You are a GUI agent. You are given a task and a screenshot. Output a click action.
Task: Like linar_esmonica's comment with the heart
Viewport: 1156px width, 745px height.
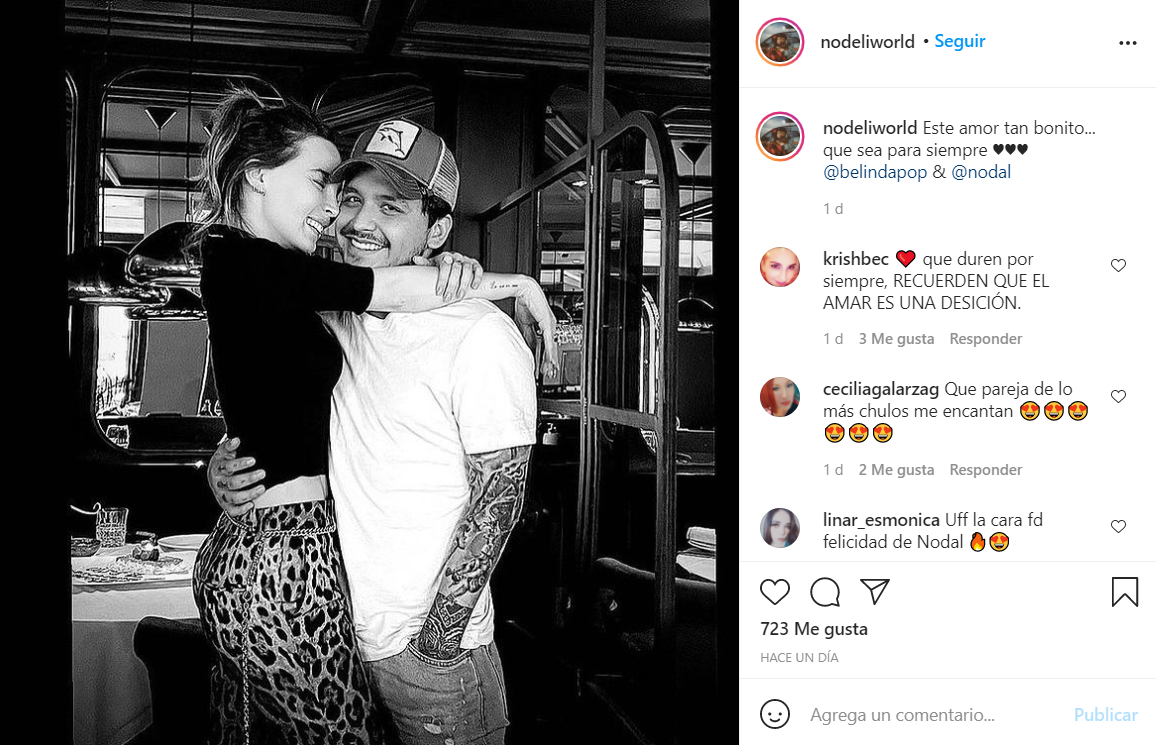tap(1118, 526)
